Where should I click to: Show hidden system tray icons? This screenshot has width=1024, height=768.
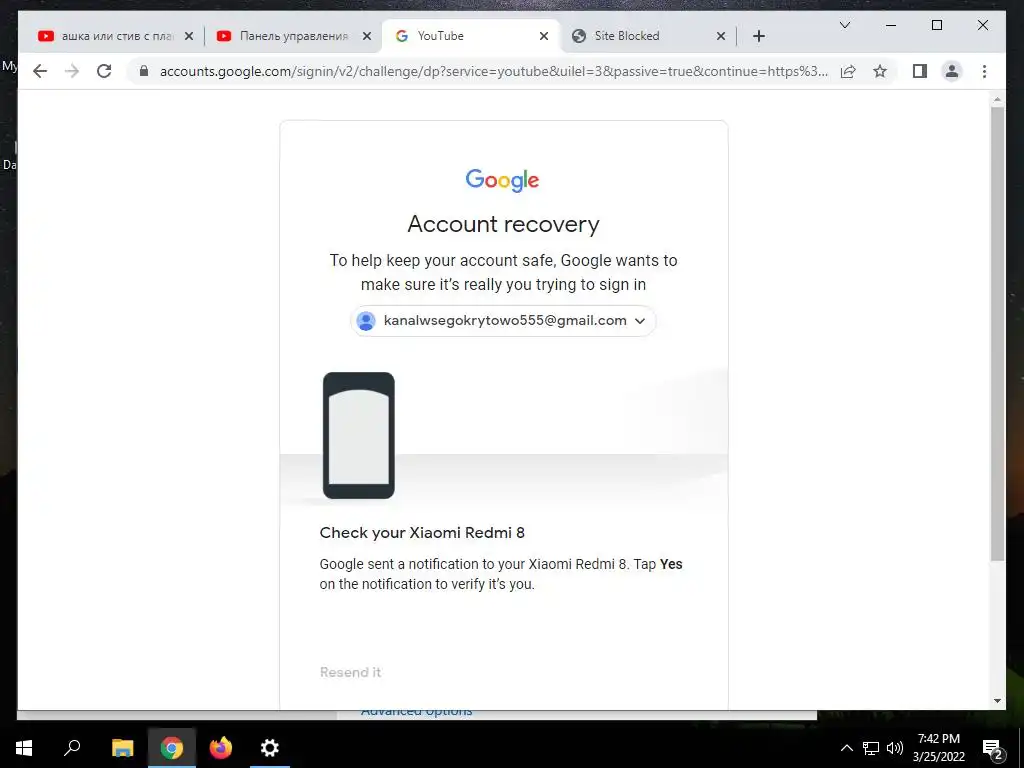(846, 748)
